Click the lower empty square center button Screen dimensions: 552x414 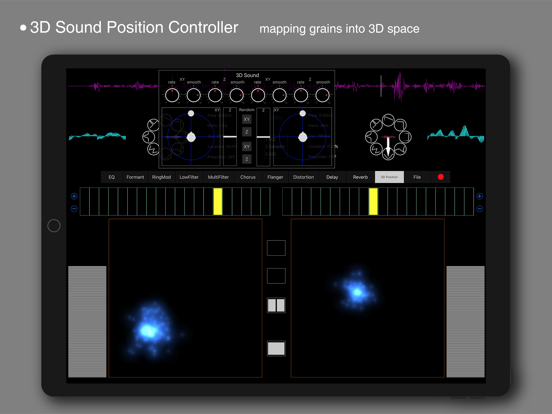pyautogui.click(x=276, y=276)
